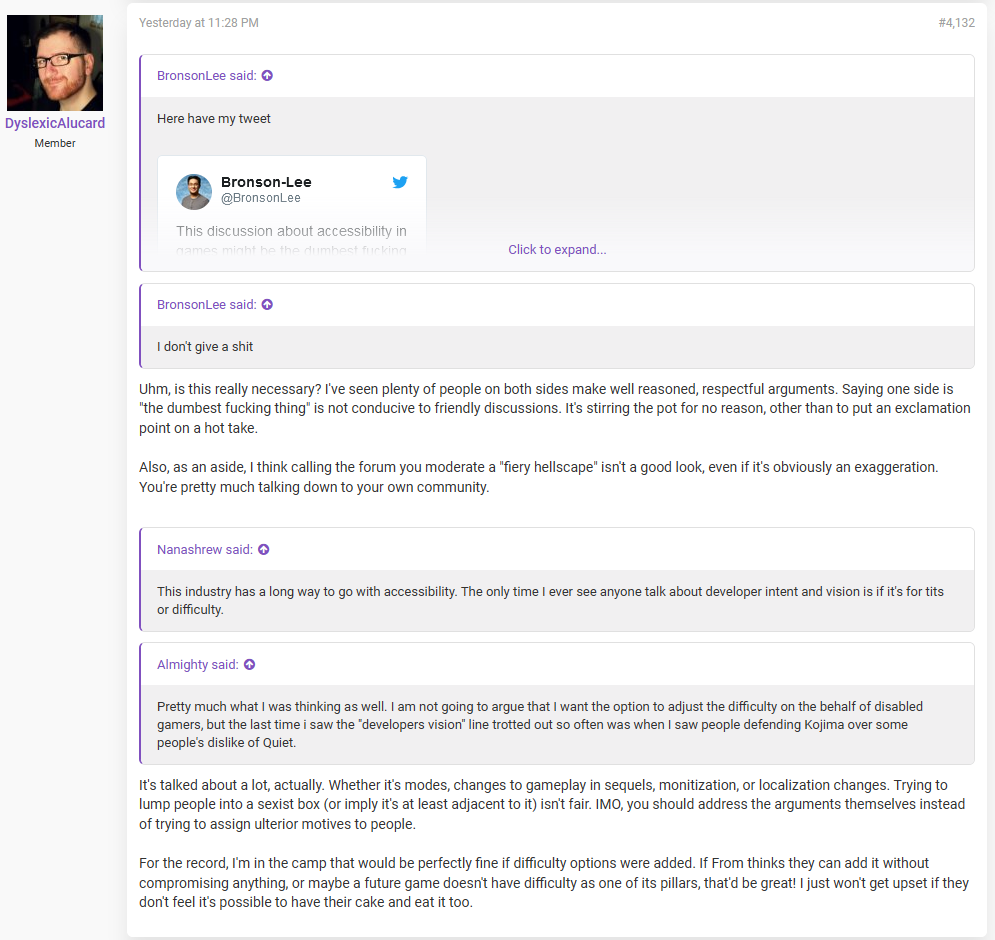Click the paragraph starting 'Uhm, is this really necessary?'
The width and height of the screenshot is (995, 940).
coord(555,409)
